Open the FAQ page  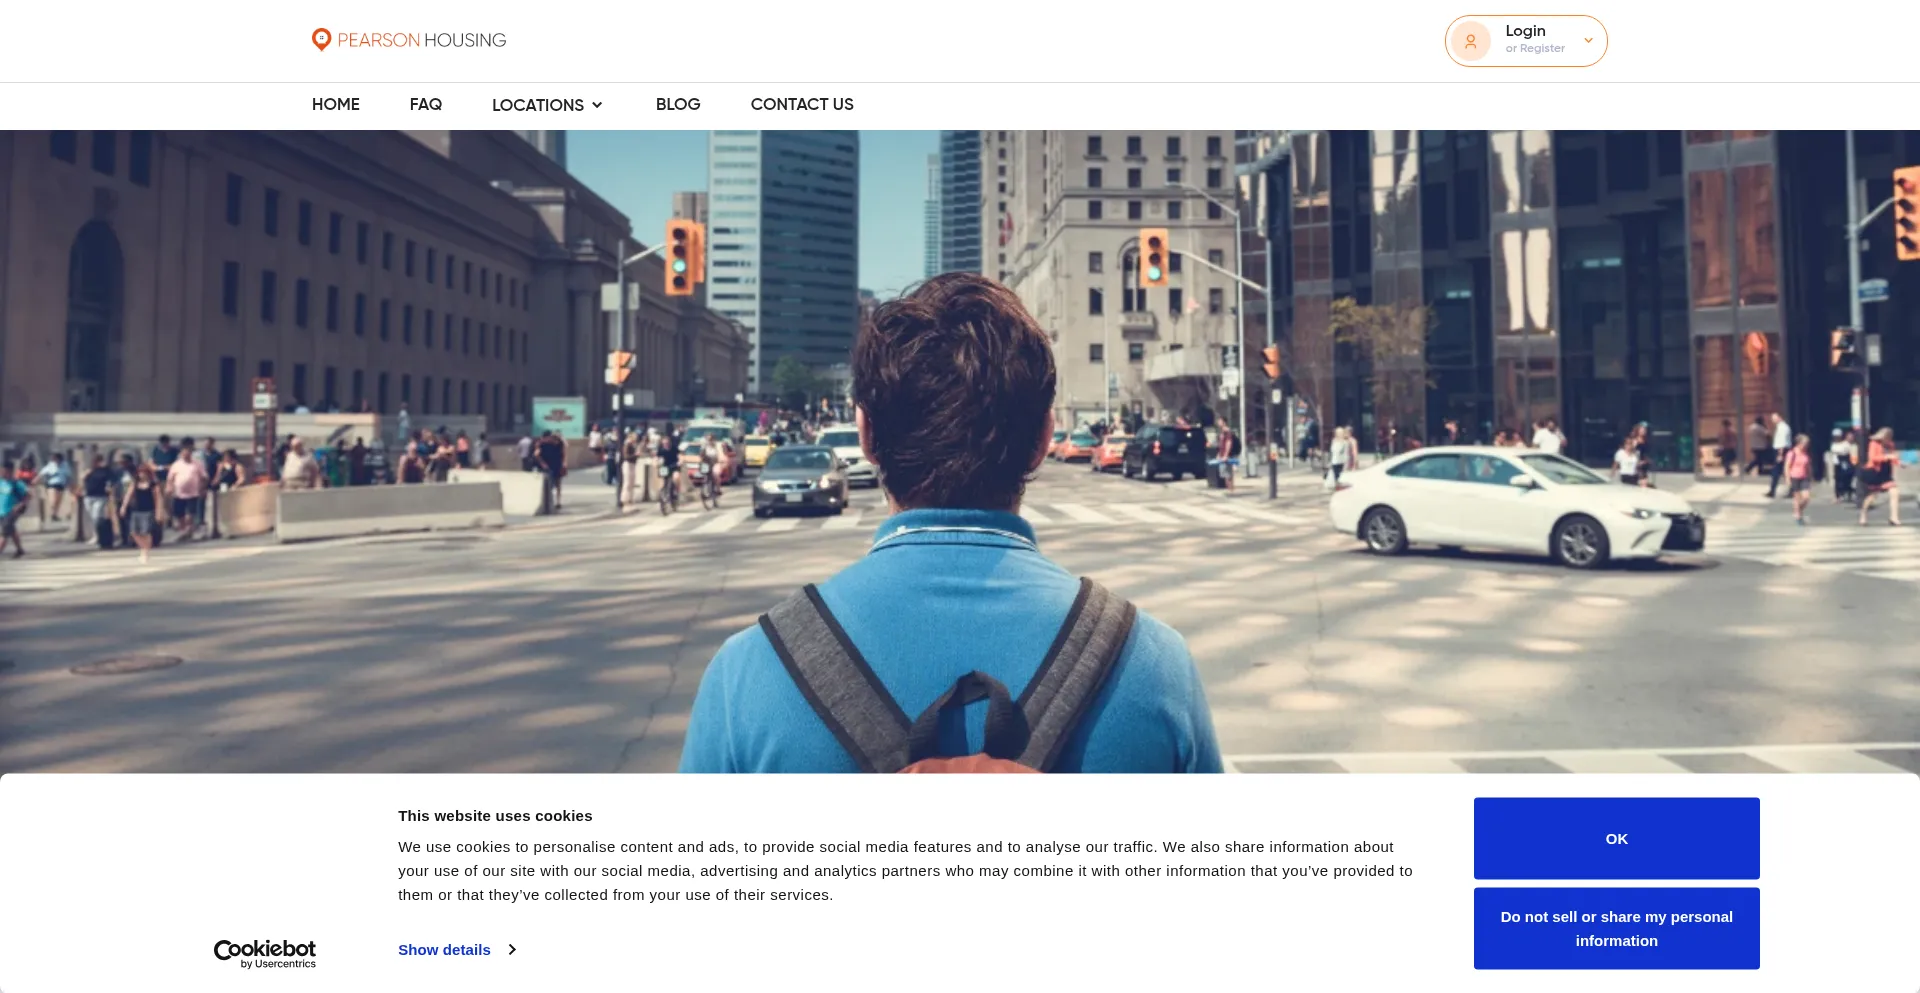click(425, 104)
